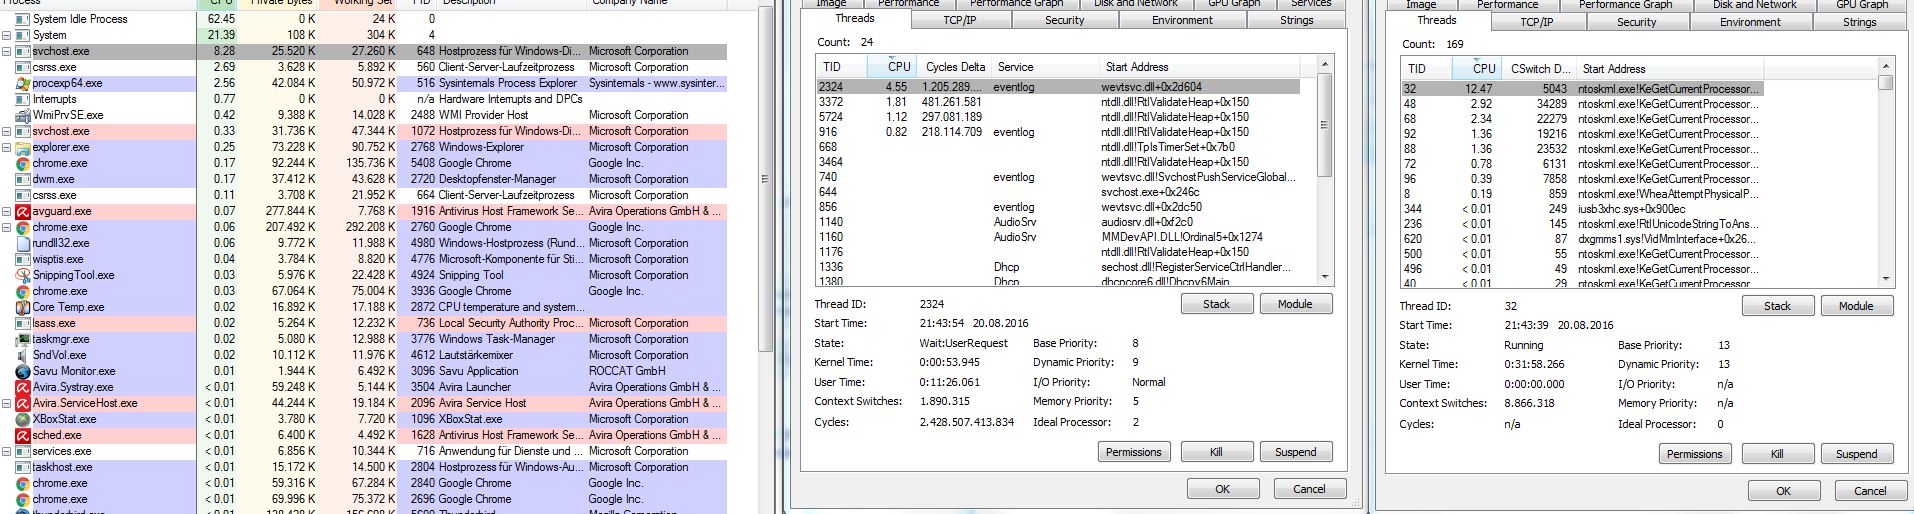This screenshot has height=514, width=1914.
Task: Click the XBoxStat.exe icon
Action: click(23, 419)
